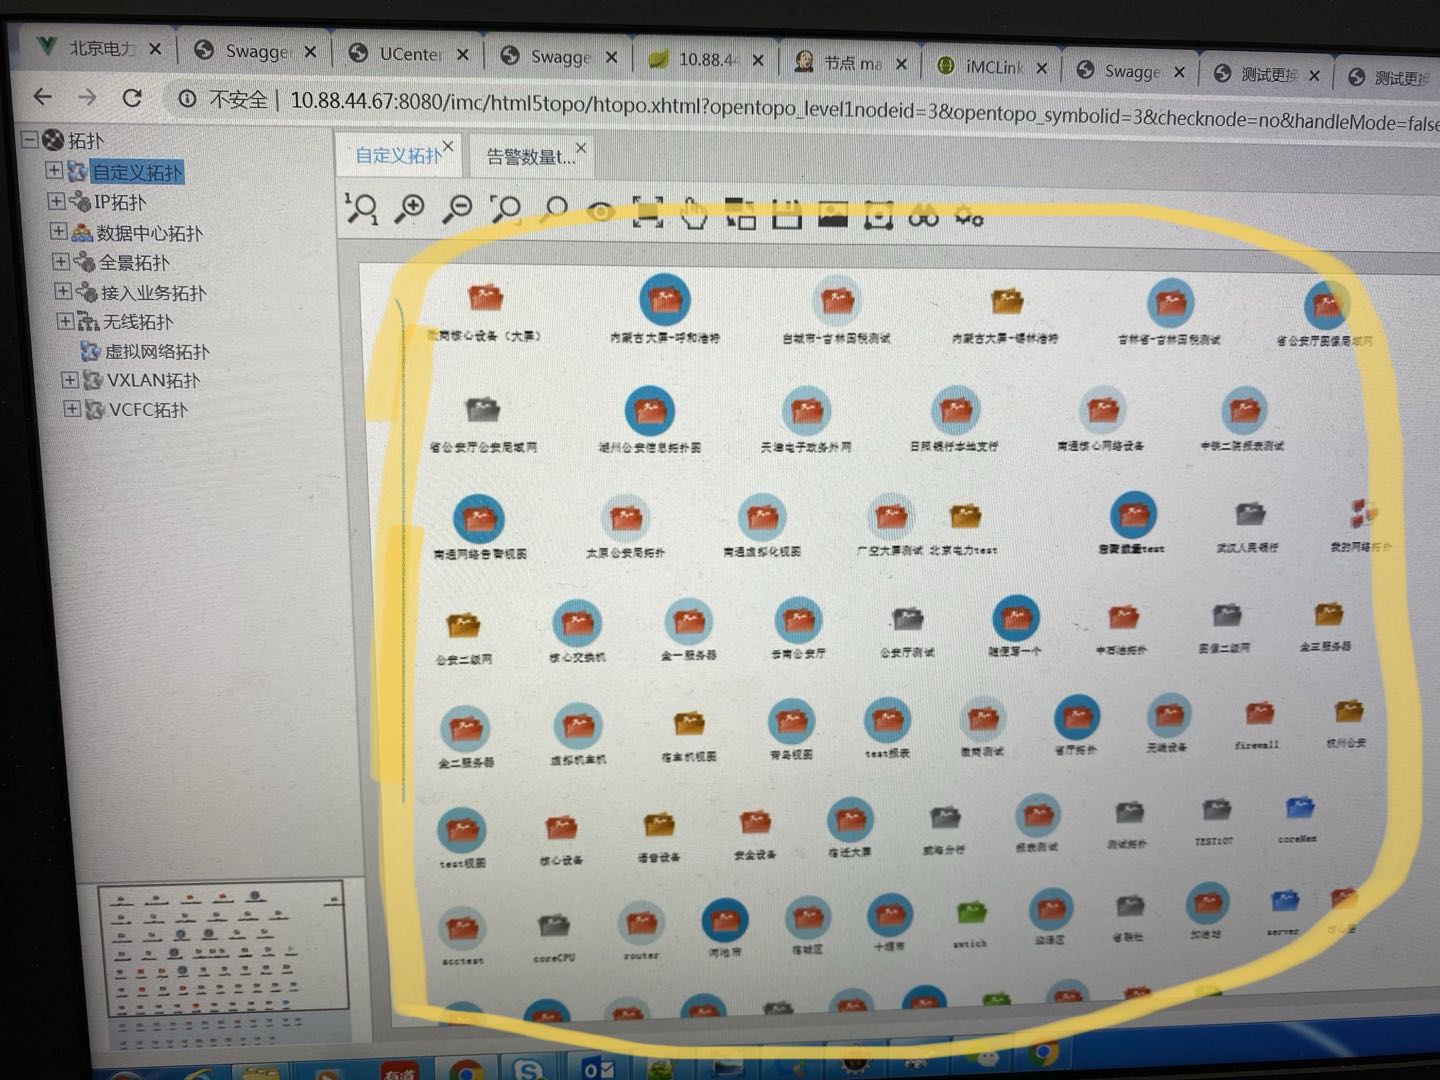Expand the VXLAN拓扑 tree node
The image size is (1440, 1080).
pyautogui.click(x=70, y=380)
